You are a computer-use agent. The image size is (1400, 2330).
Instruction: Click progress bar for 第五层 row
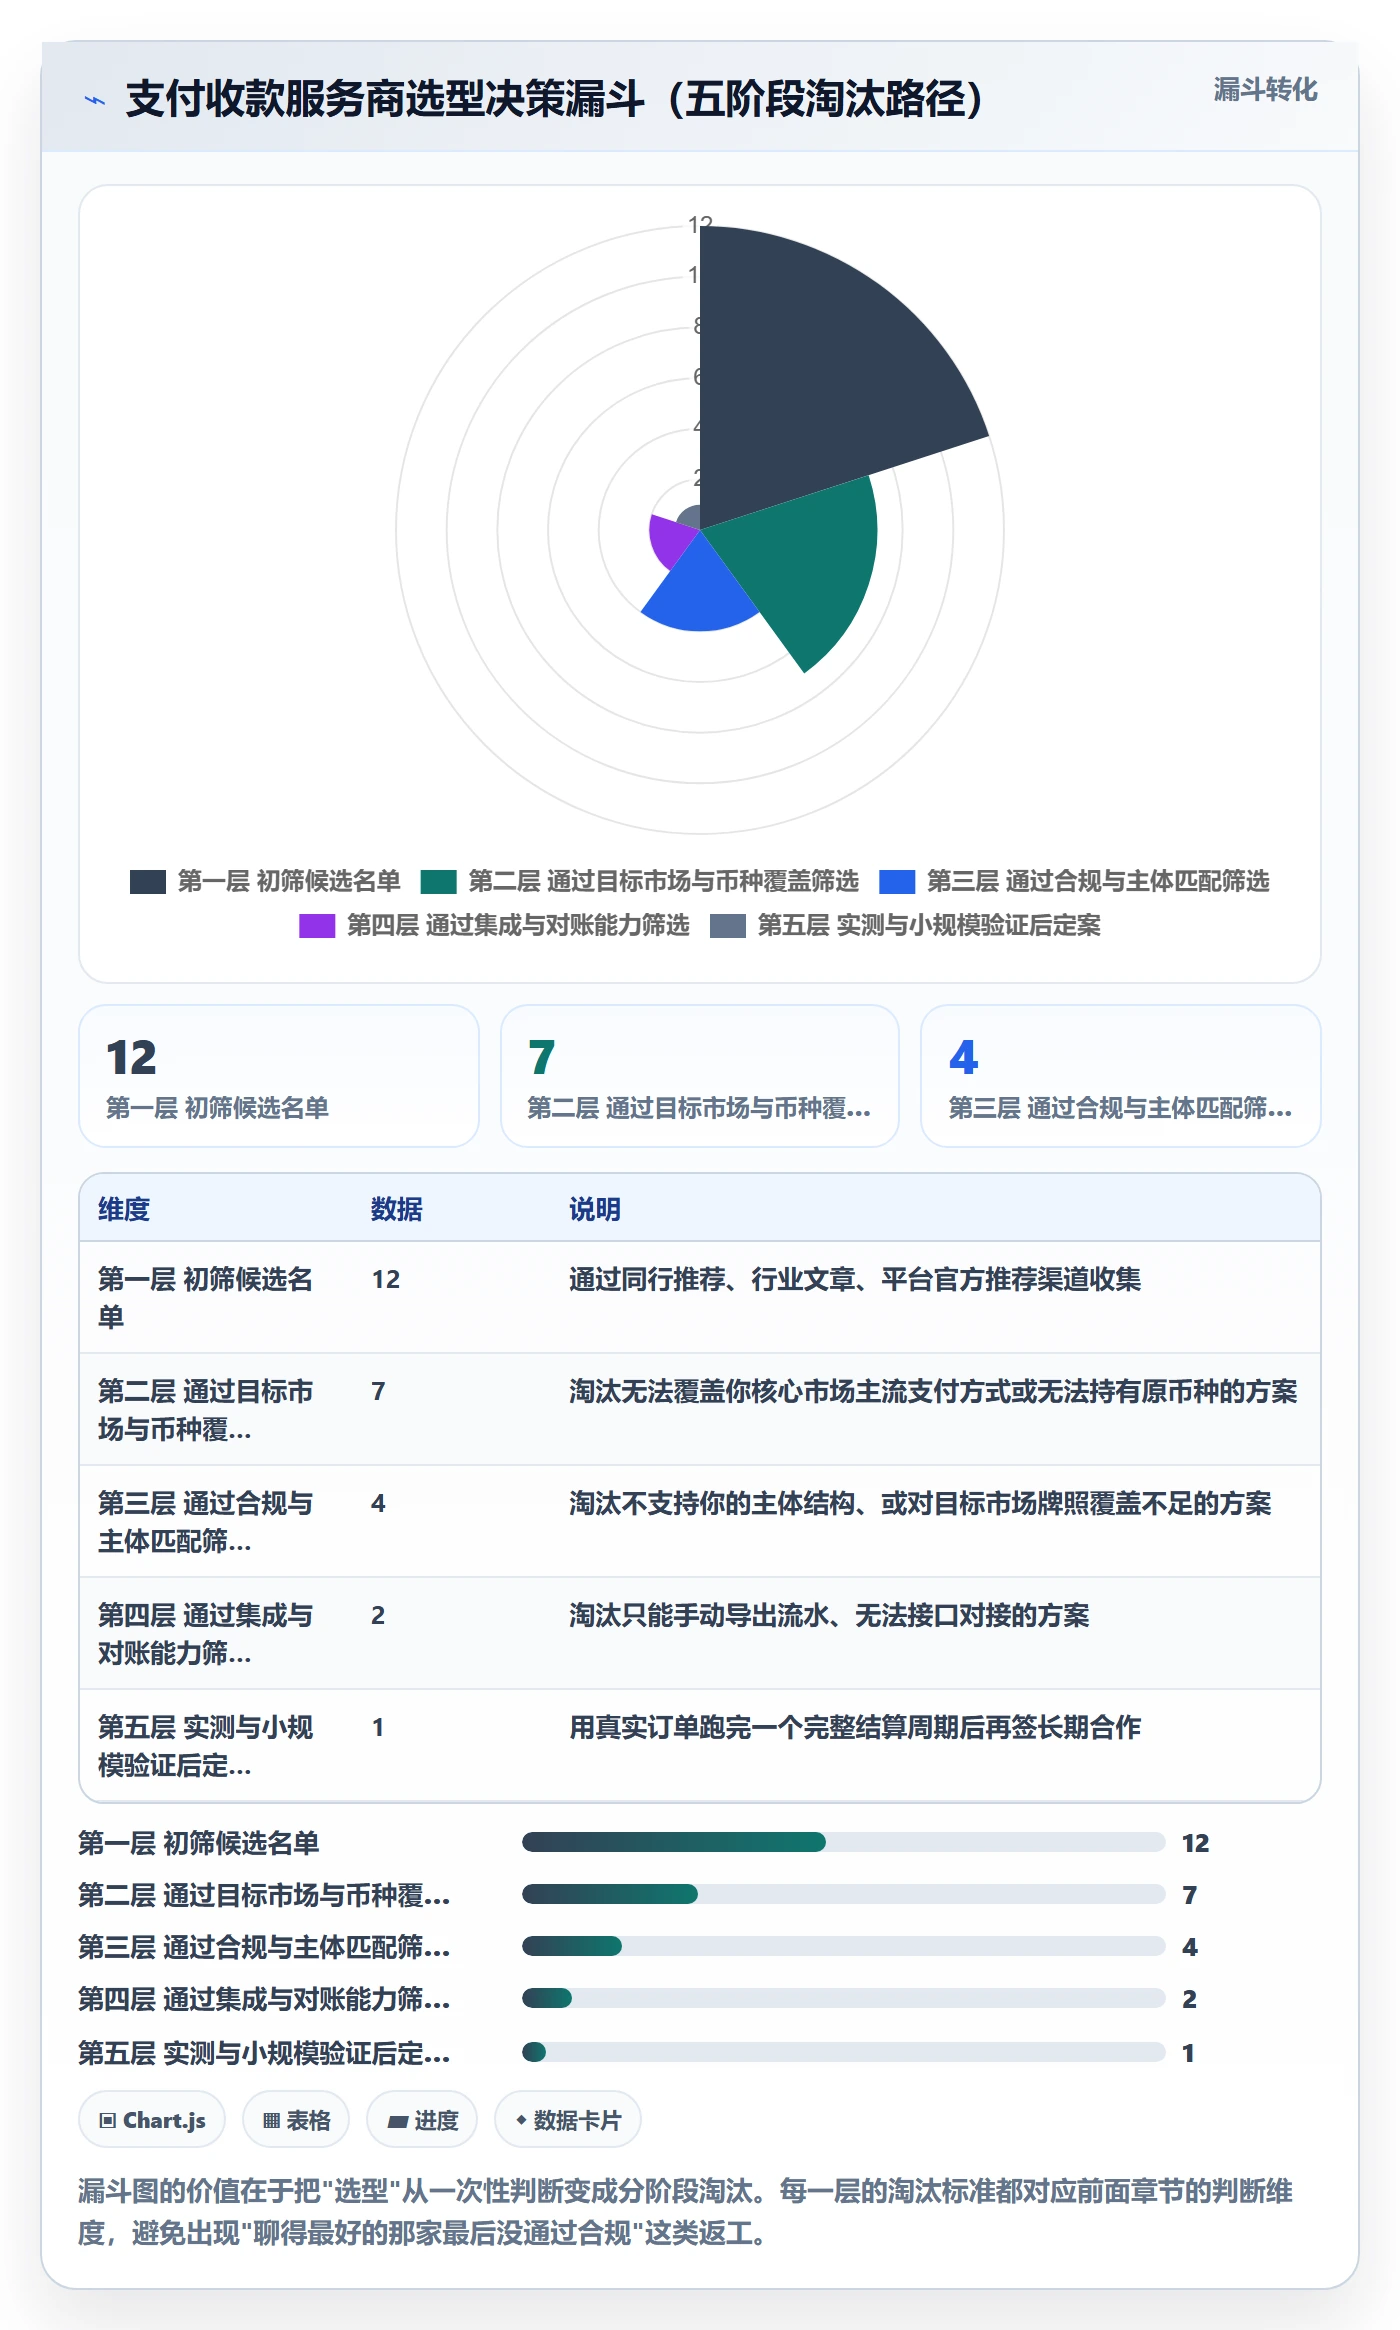tap(844, 2052)
